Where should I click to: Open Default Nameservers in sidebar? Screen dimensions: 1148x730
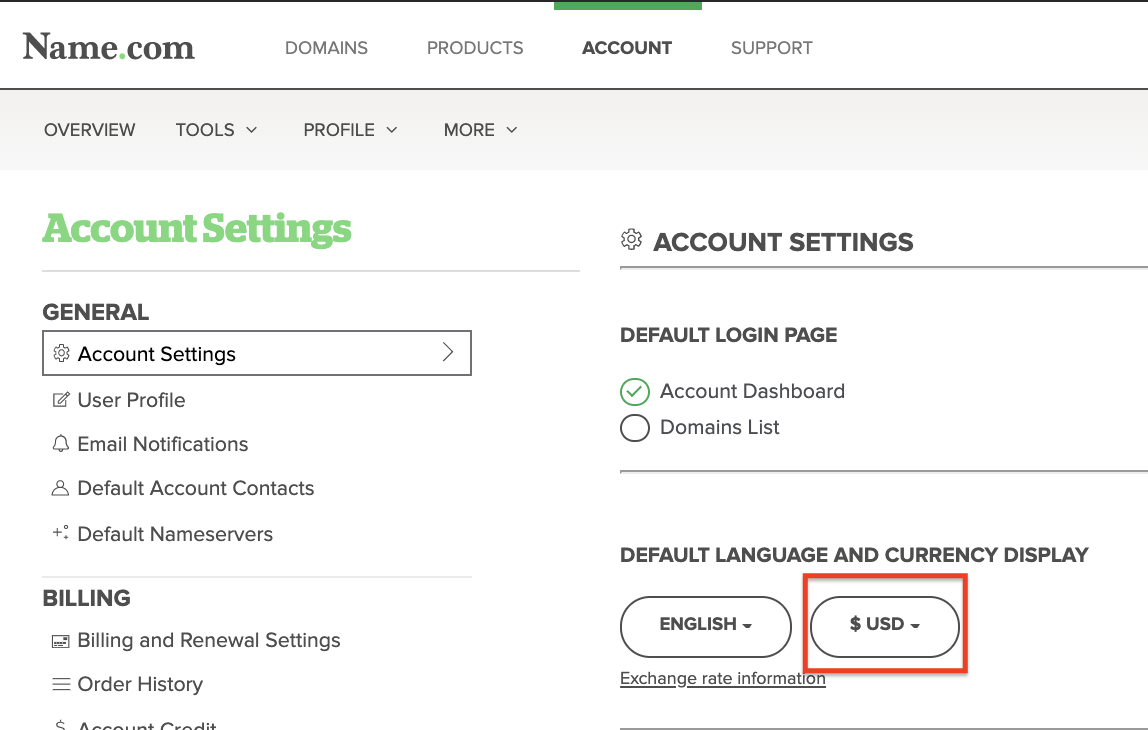point(175,534)
